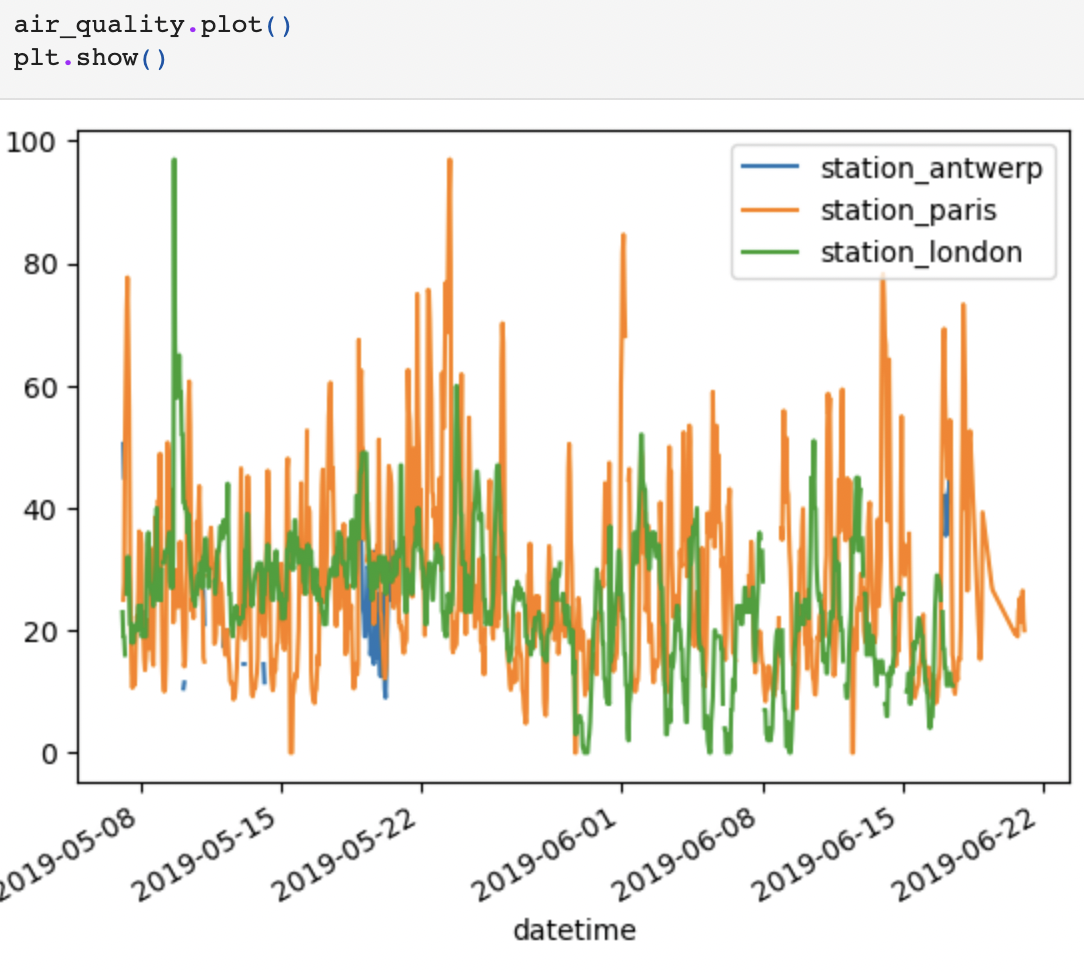The image size is (1084, 972).
Task: Click the 100 y-axis tick label
Action: [30, 142]
